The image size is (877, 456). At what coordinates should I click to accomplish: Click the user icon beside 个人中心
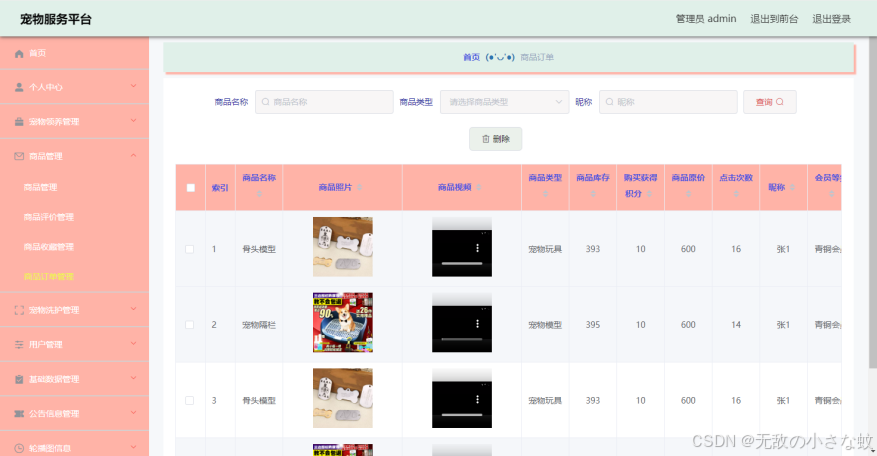pyautogui.click(x=19, y=87)
